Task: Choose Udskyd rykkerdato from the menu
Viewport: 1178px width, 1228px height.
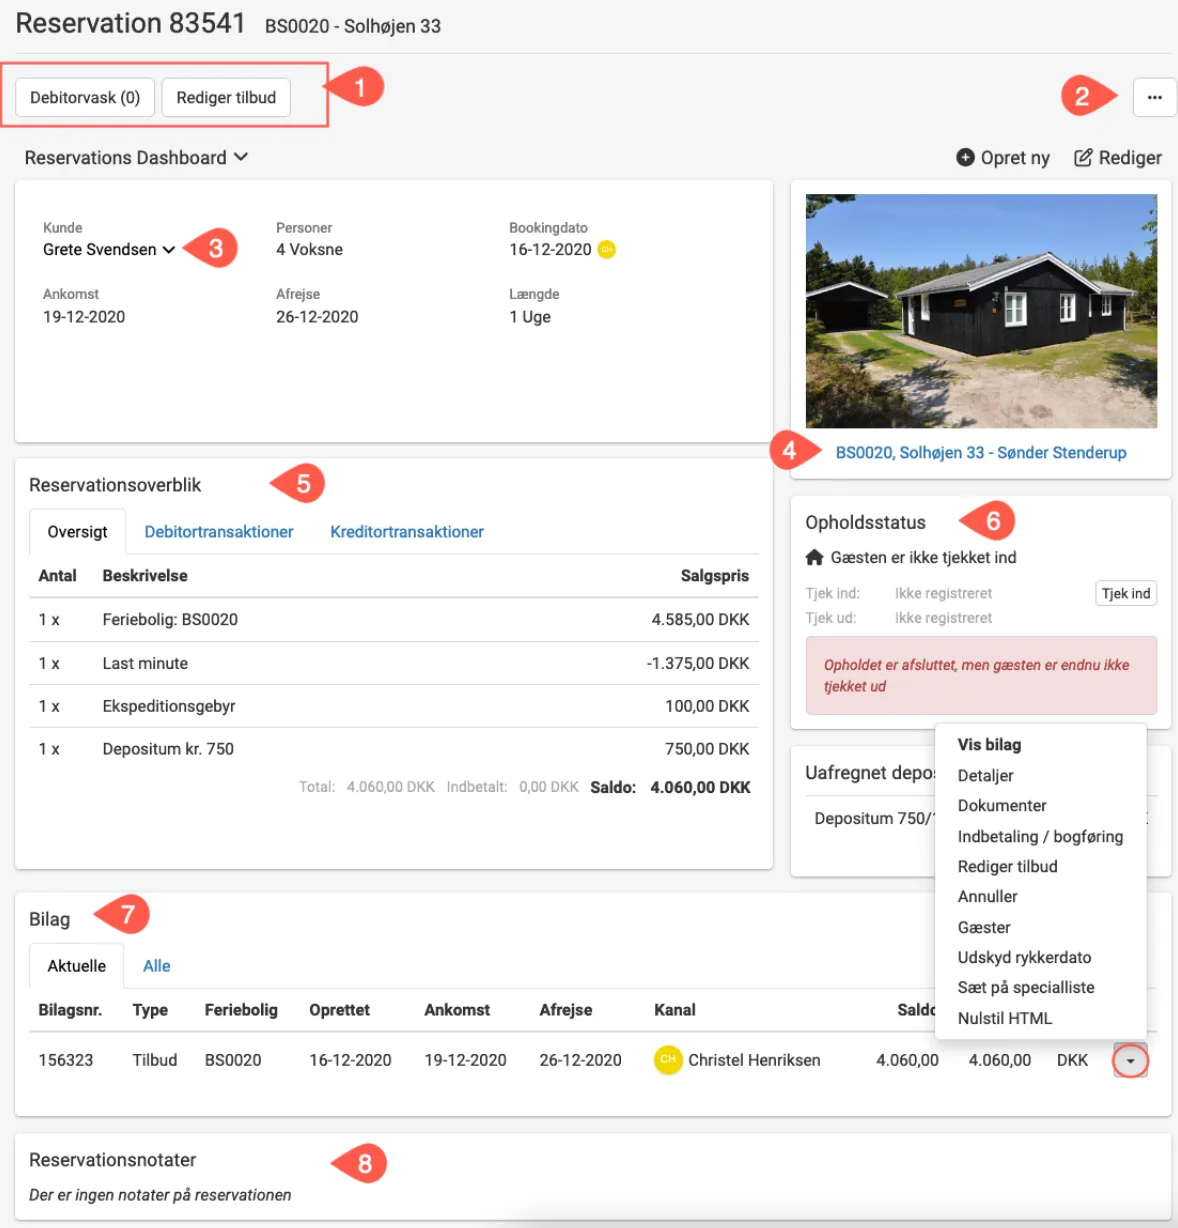Action: click(1024, 958)
